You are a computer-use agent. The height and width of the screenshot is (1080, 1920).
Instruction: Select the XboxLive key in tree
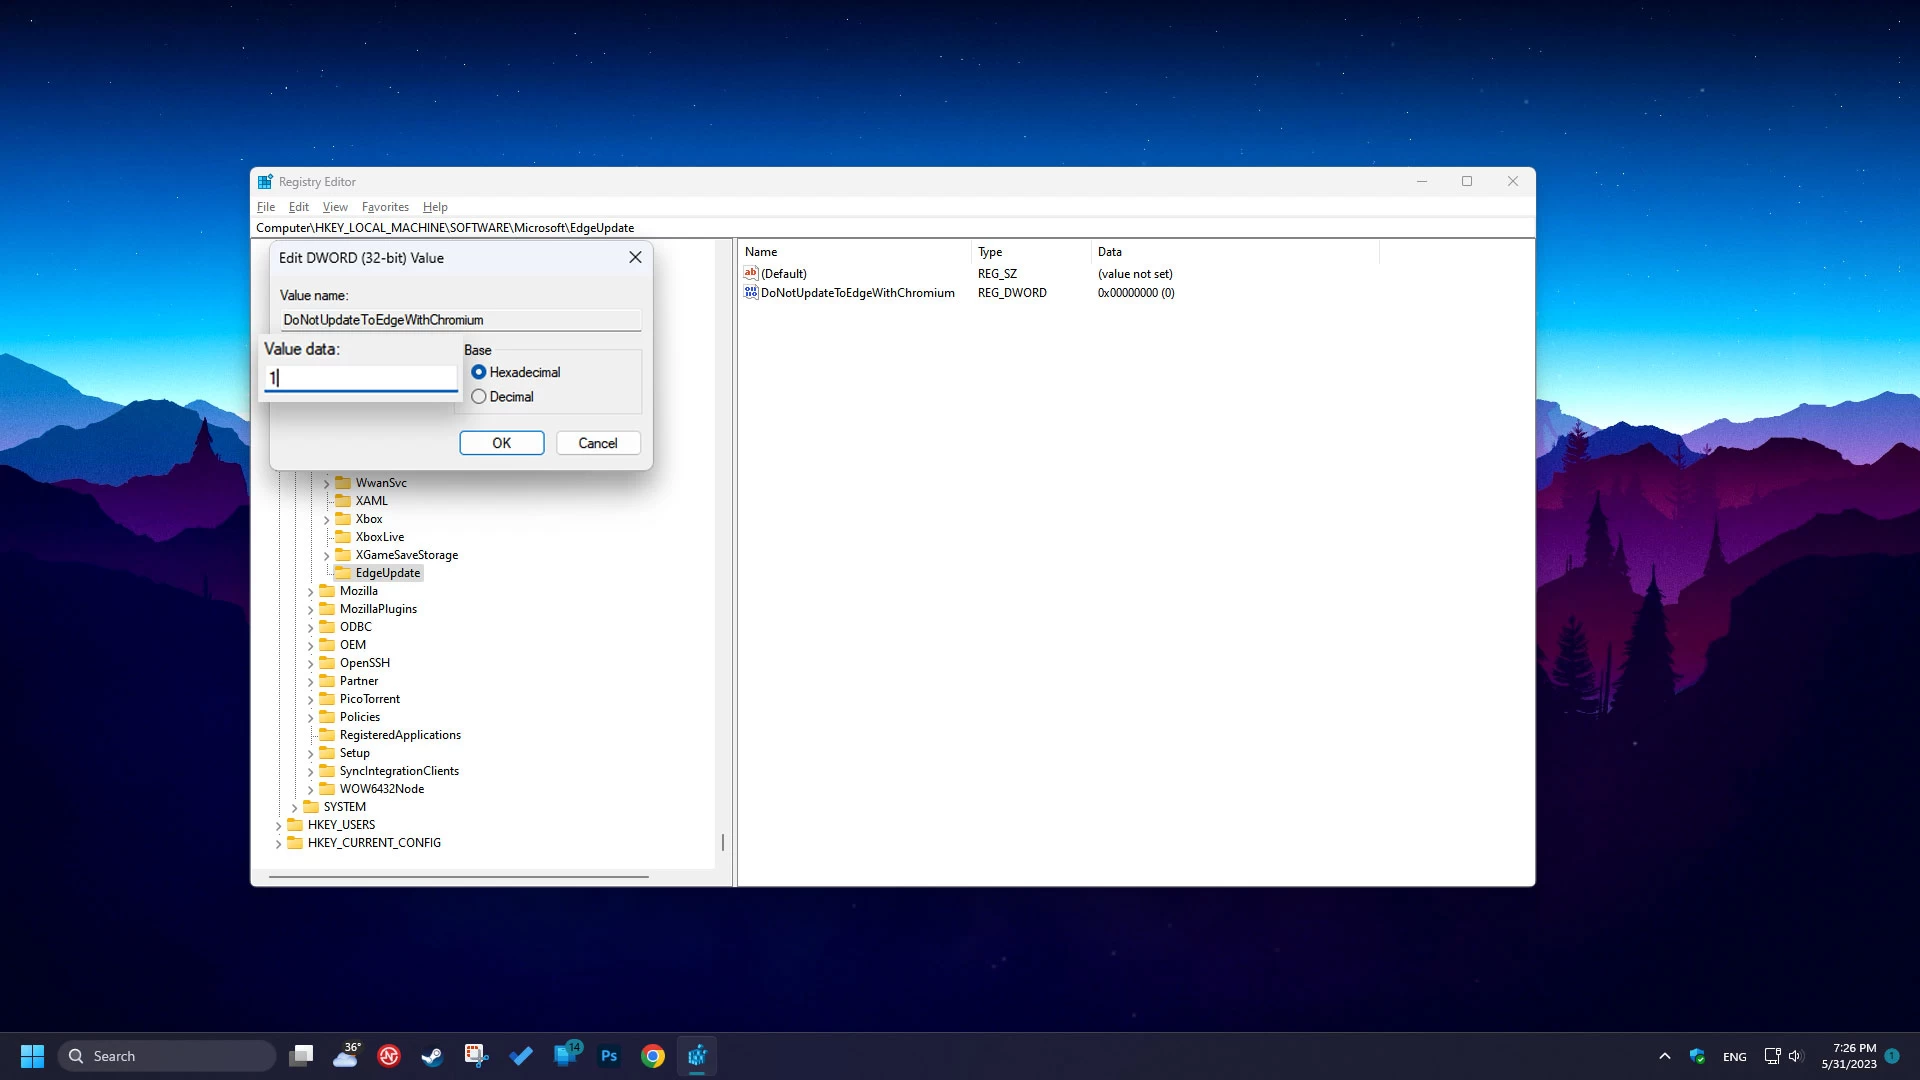[380, 537]
